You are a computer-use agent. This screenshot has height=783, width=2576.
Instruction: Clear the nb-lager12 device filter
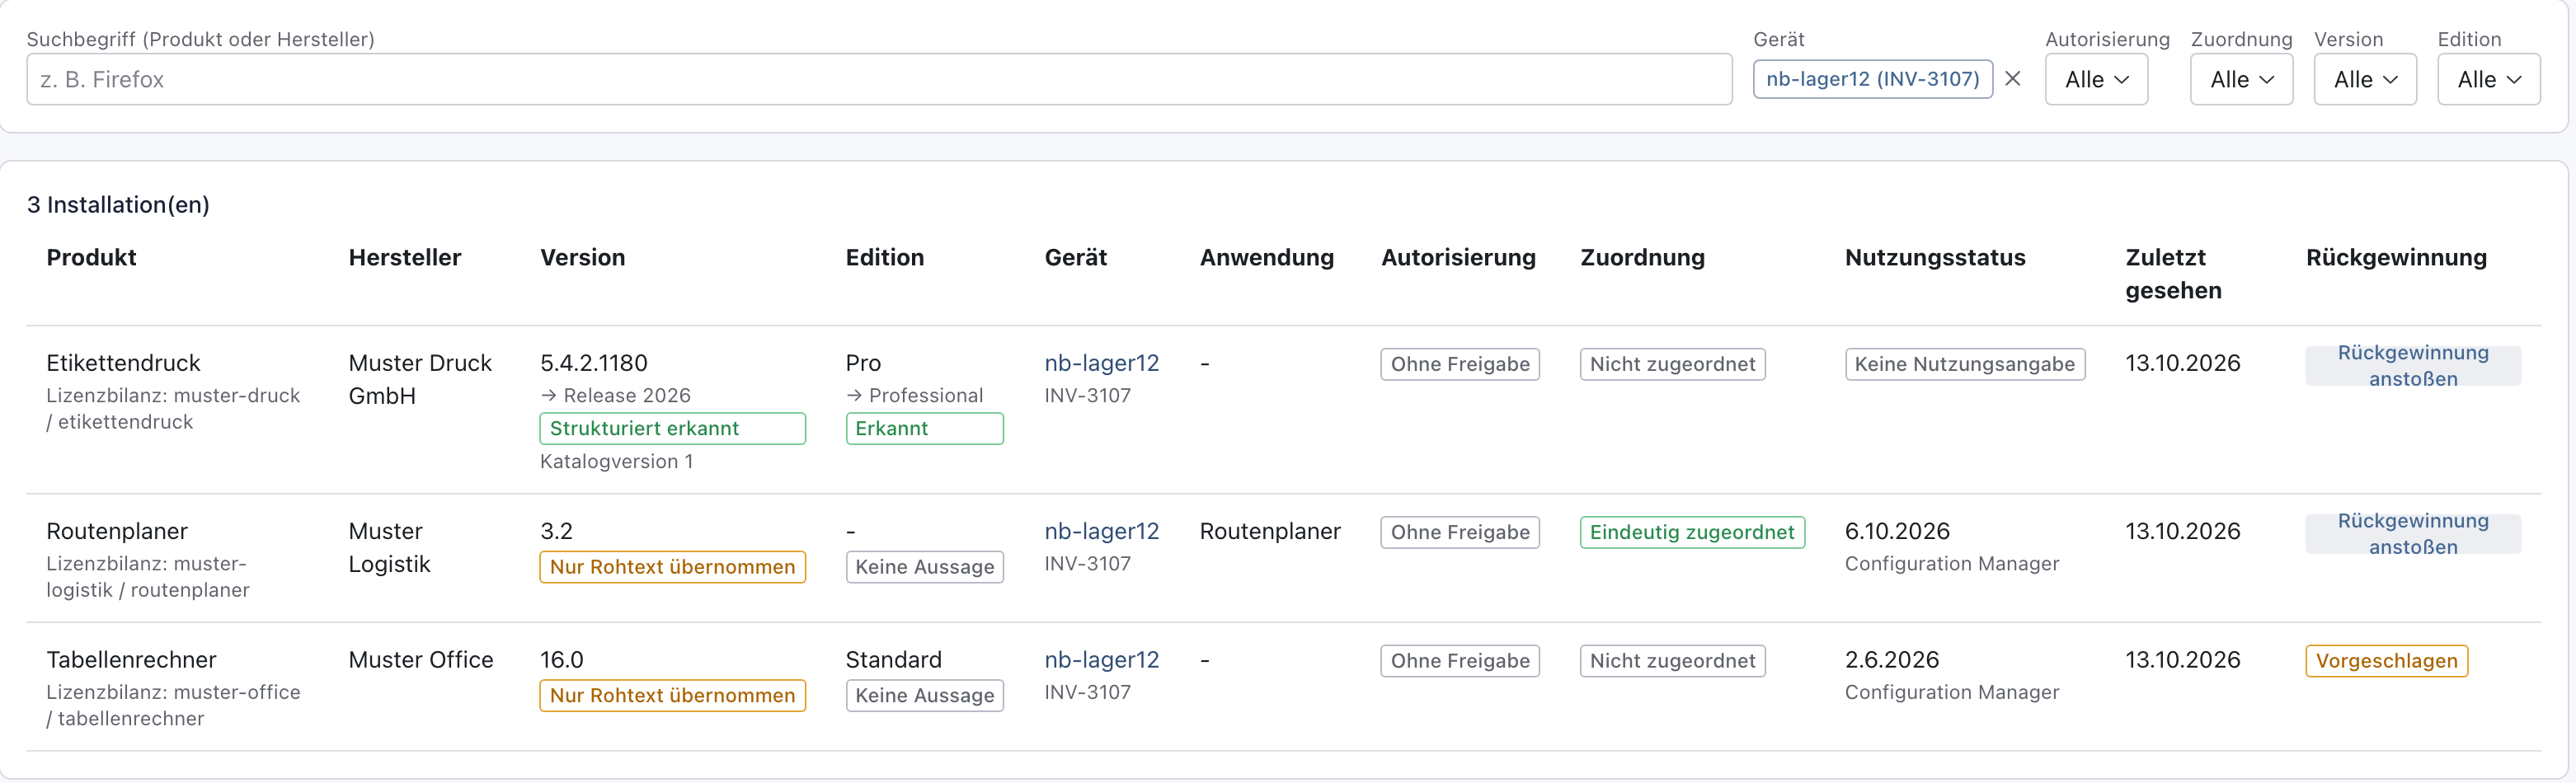[2013, 79]
